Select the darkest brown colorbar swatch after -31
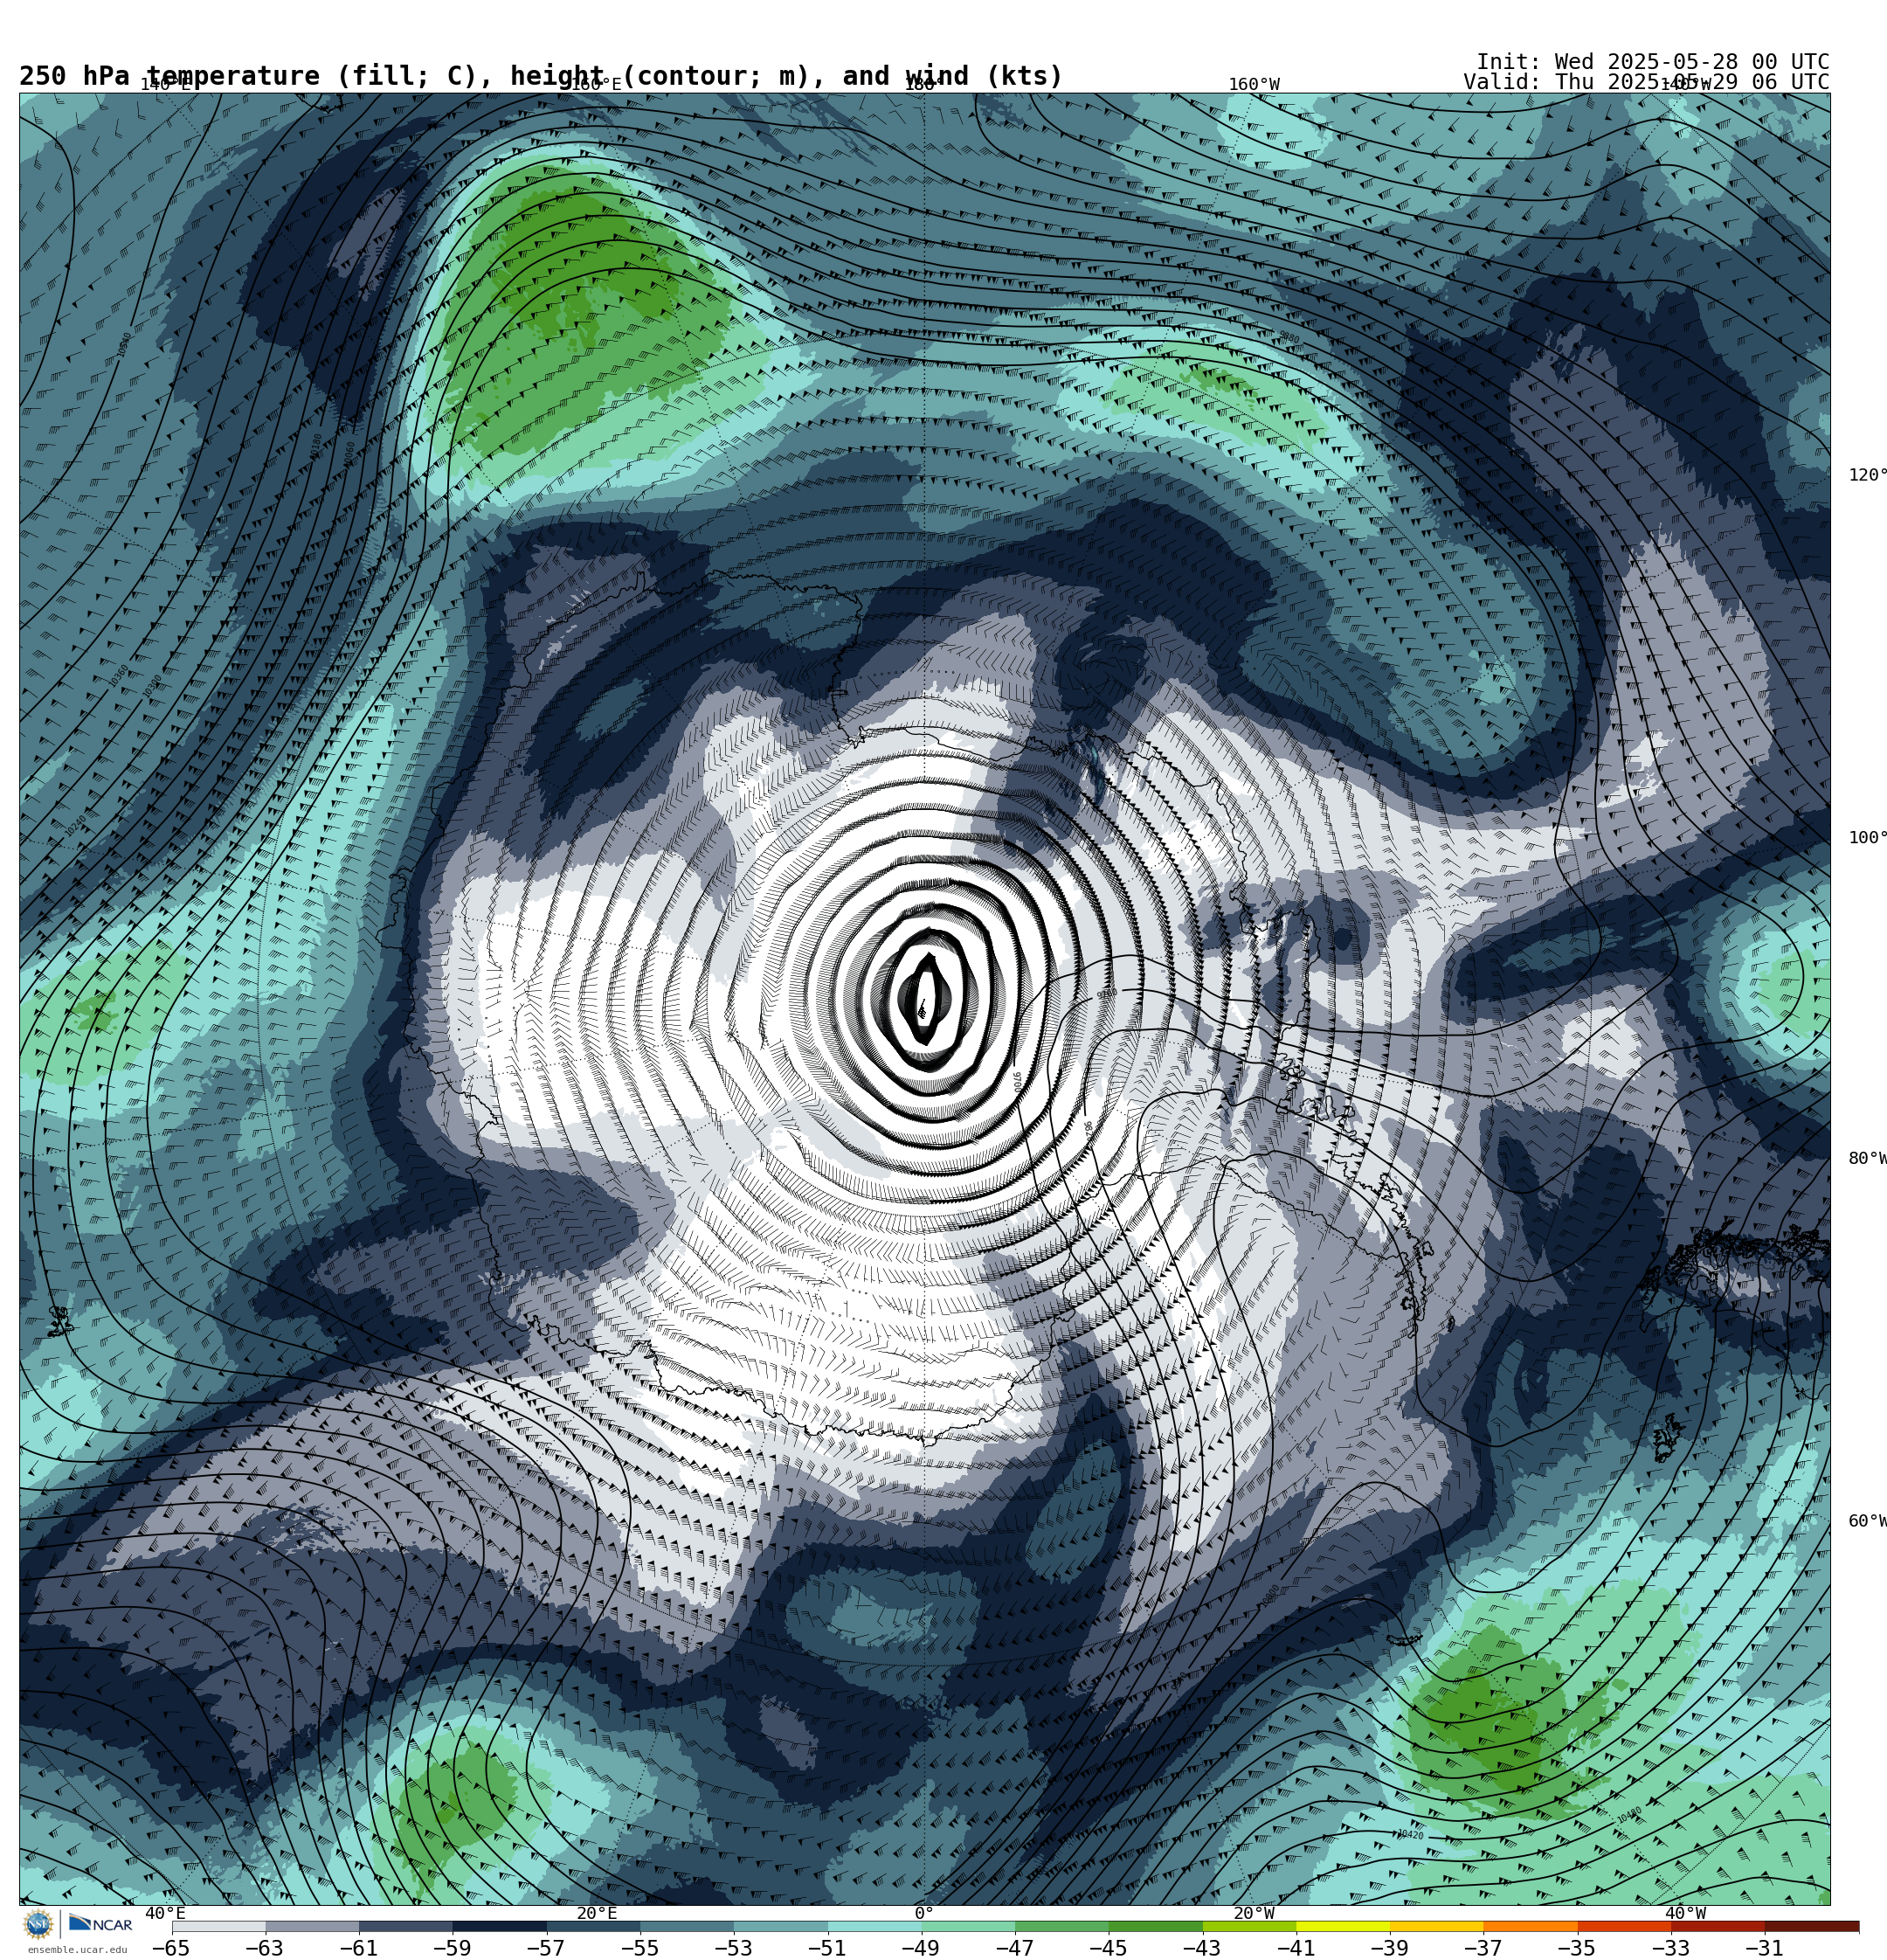The width and height of the screenshot is (1887, 1960). (1813, 1926)
